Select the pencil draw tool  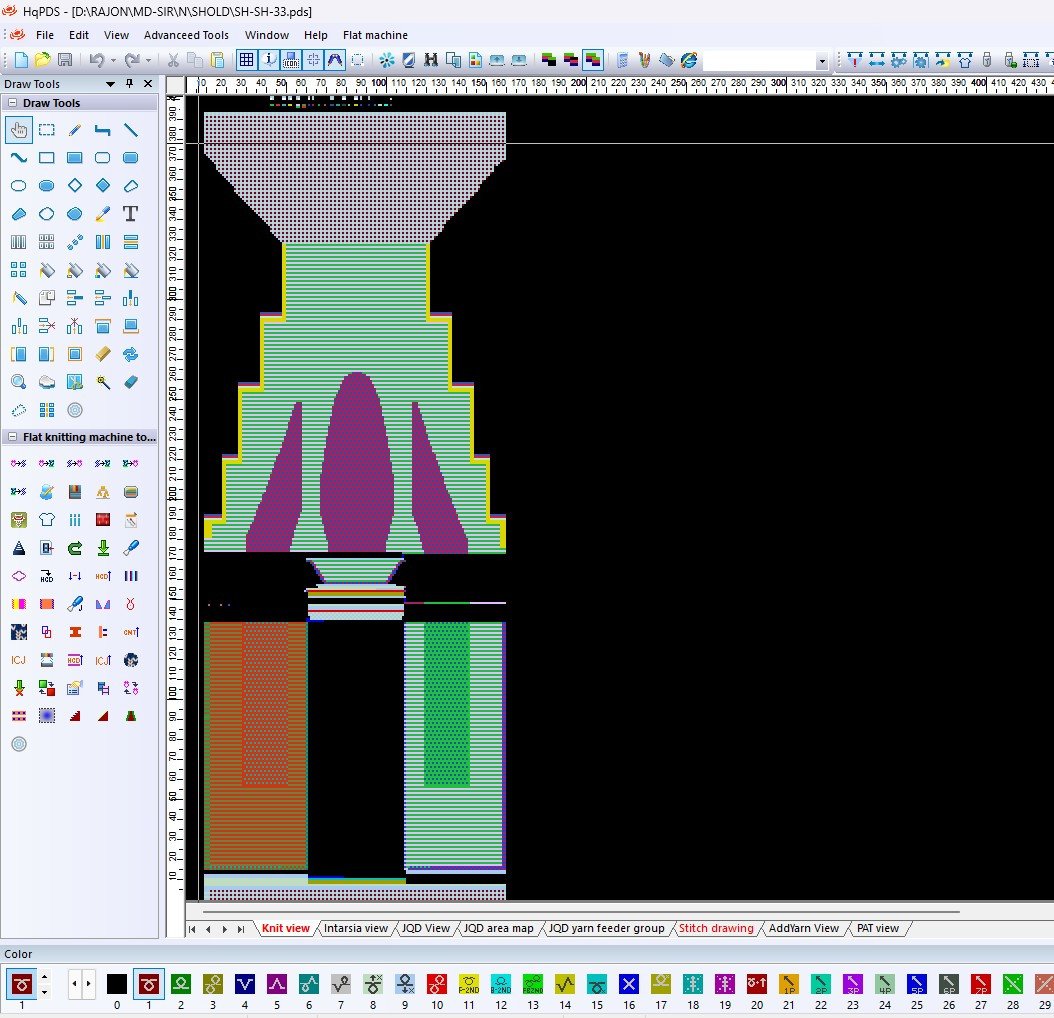[74, 130]
